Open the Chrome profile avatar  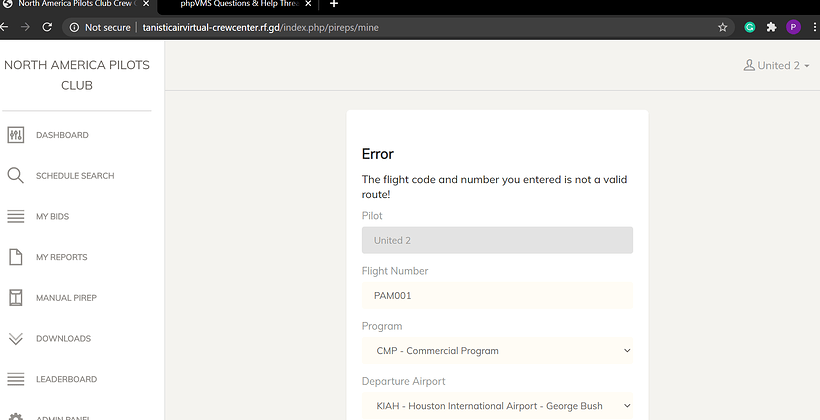click(x=794, y=27)
